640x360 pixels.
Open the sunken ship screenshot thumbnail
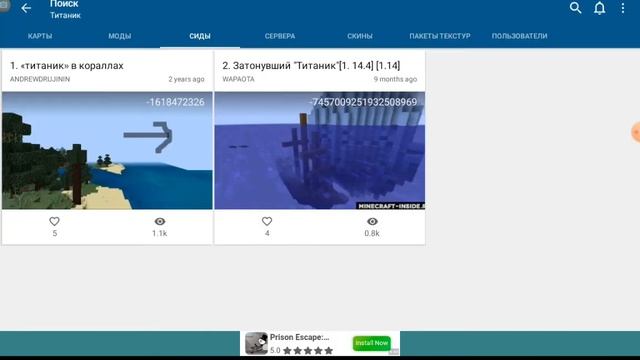(320, 151)
